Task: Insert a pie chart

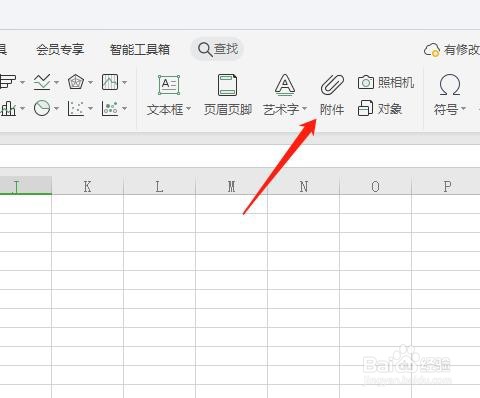Action: (42, 108)
